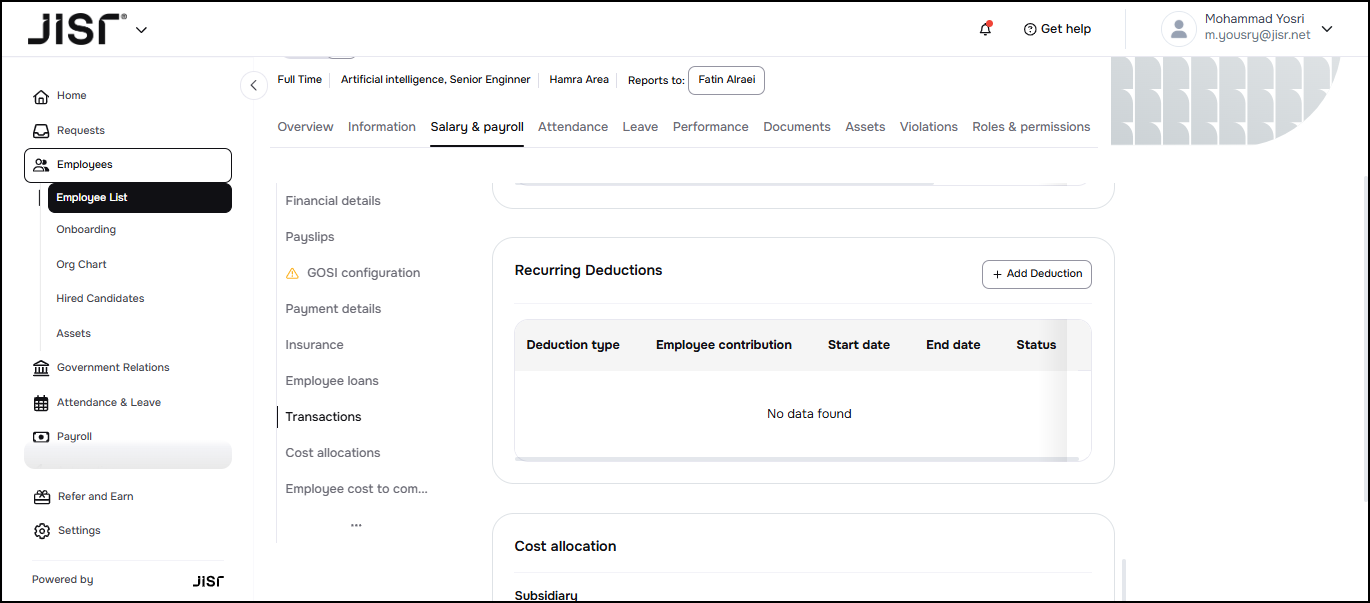The width and height of the screenshot is (1370, 603).
Task: Select GOSI configuration in side menu
Action: (363, 273)
